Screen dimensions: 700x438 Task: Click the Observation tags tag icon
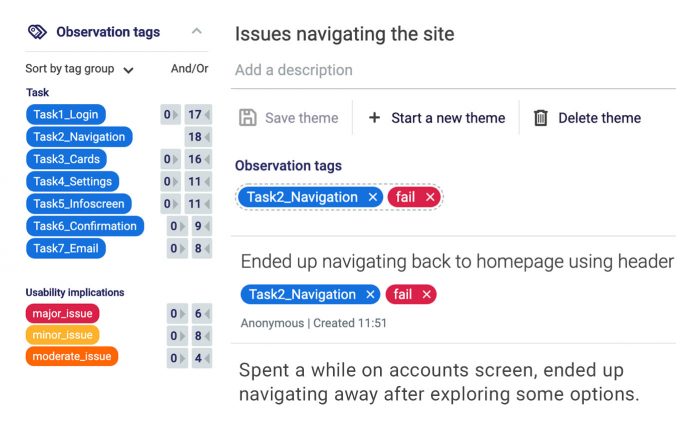[37, 32]
